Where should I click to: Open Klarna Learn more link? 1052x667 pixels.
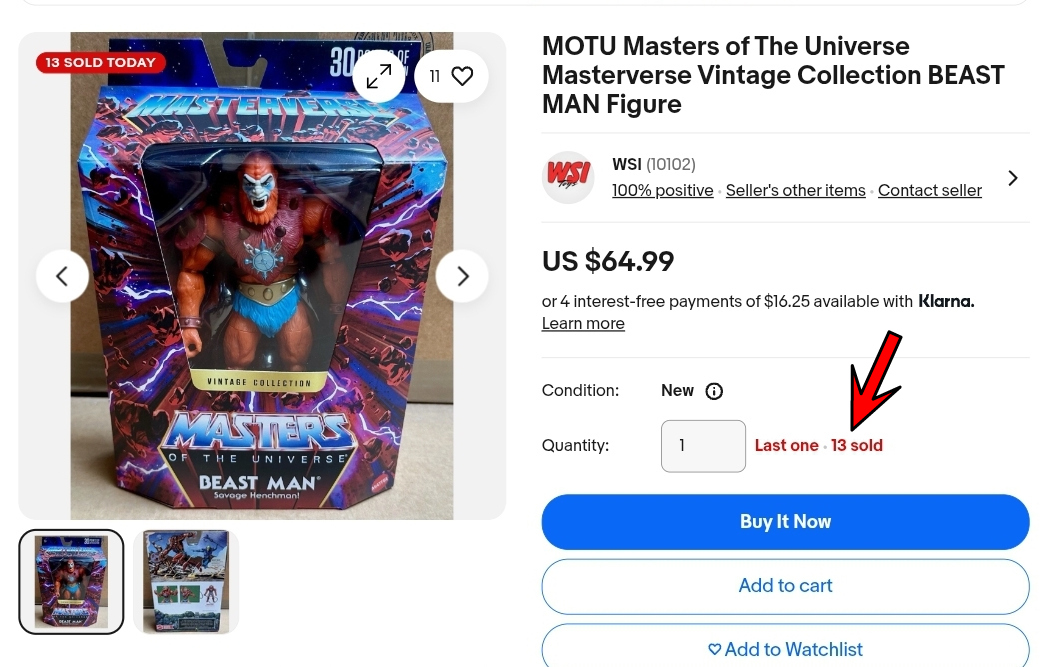[583, 323]
